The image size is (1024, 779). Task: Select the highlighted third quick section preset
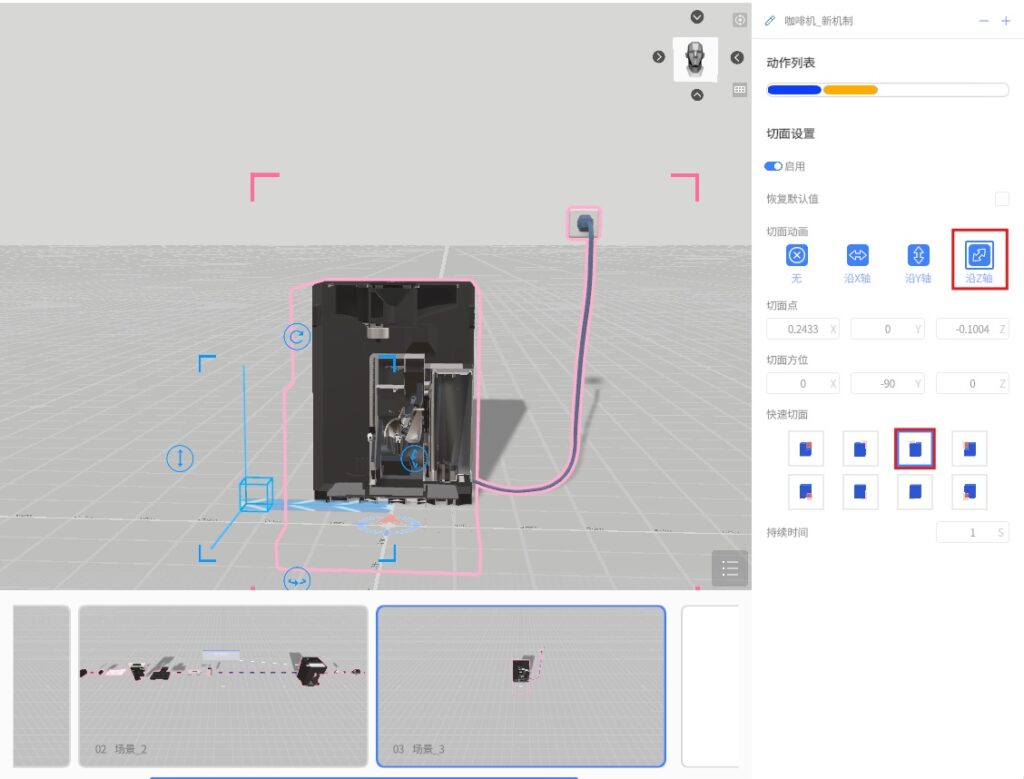[x=914, y=449]
